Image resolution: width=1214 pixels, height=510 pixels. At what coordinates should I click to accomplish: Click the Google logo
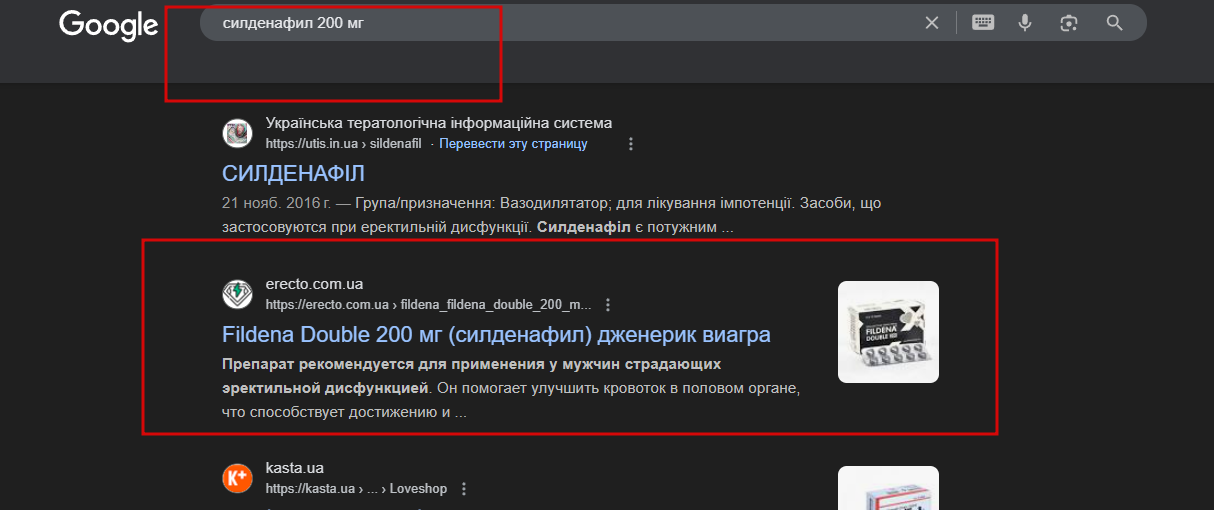pyautogui.click(x=109, y=24)
